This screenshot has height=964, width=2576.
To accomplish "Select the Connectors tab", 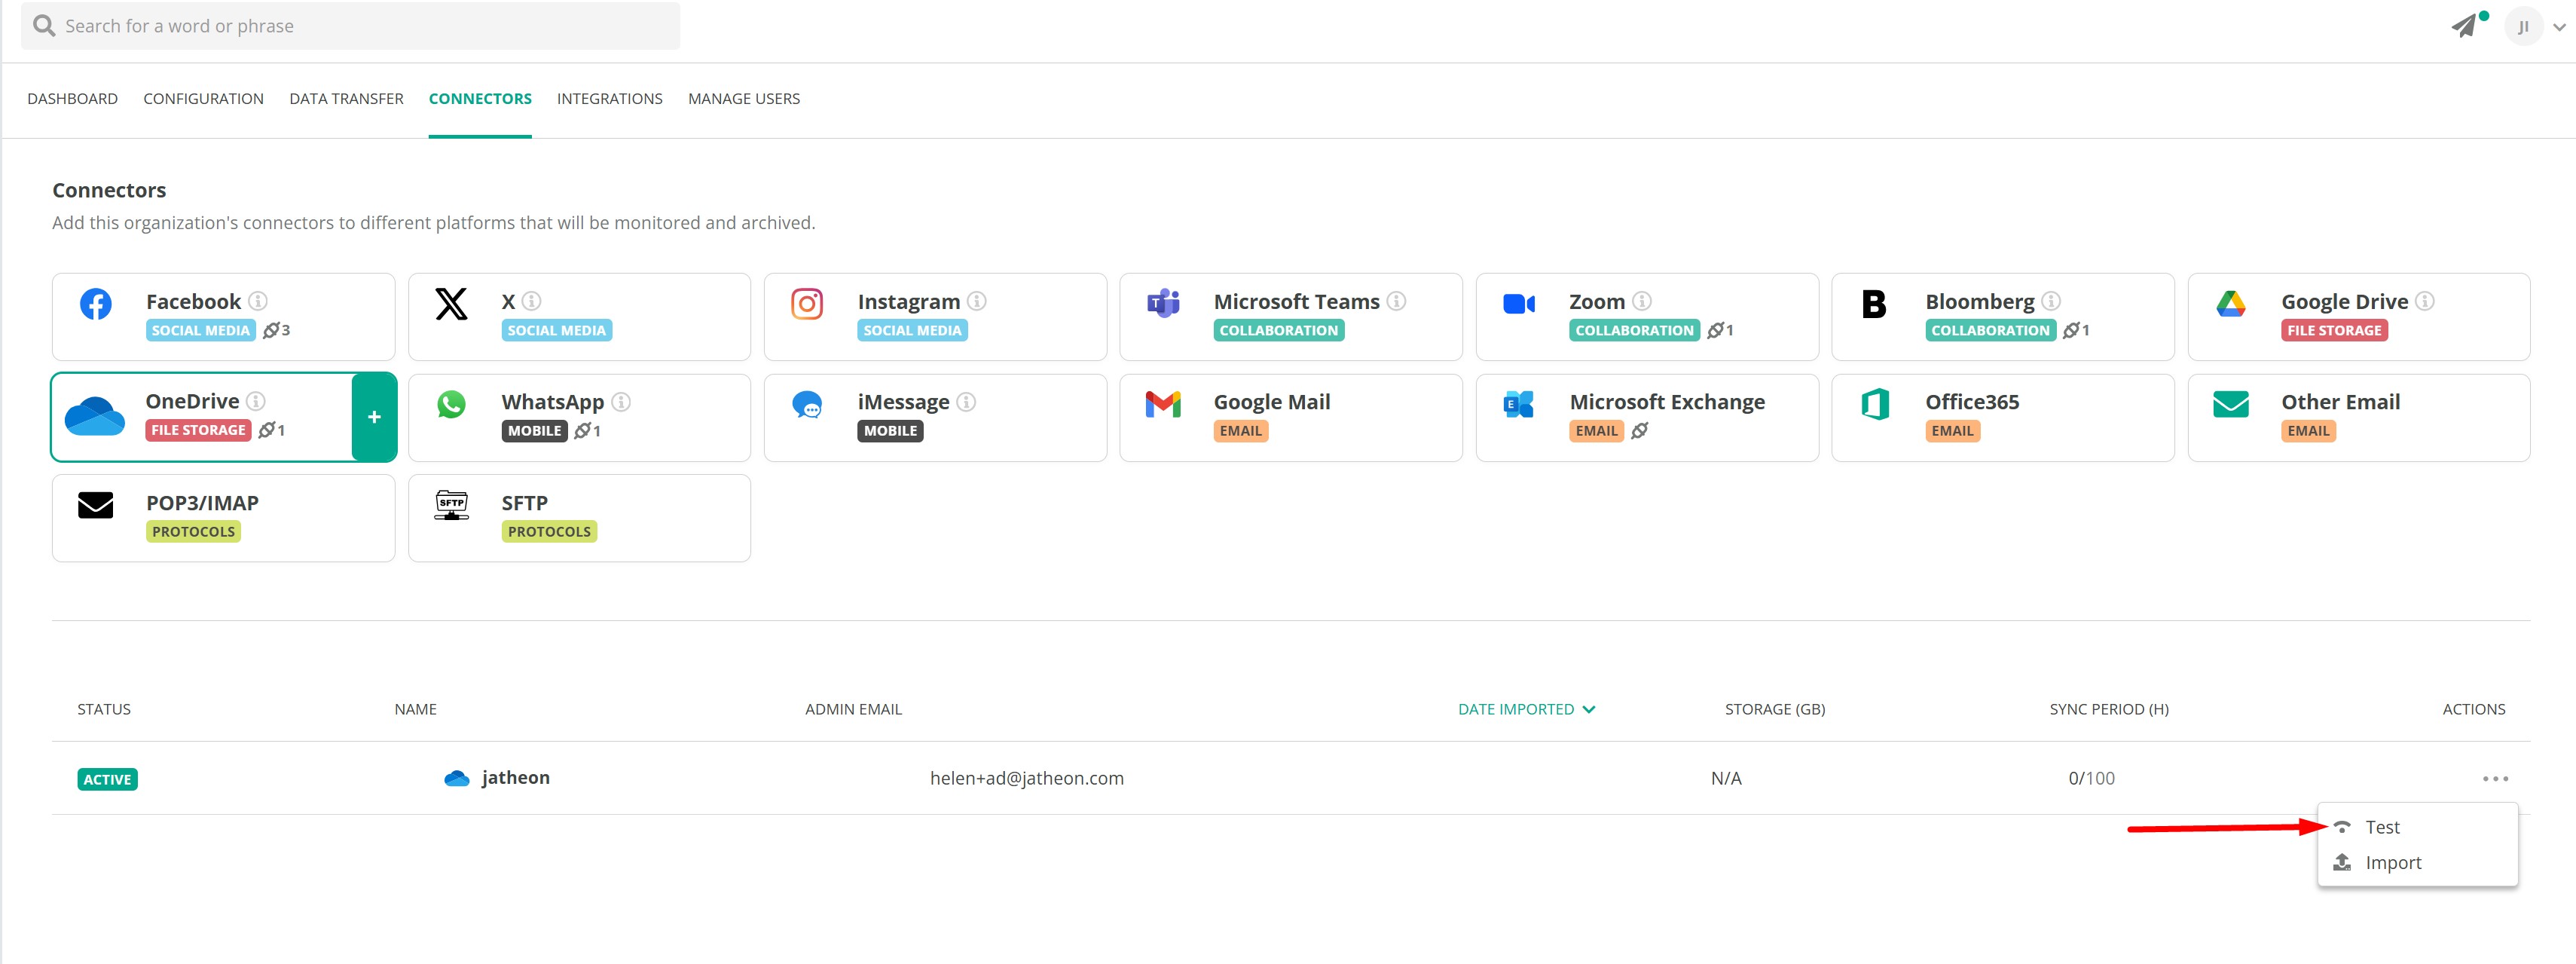I will click(480, 98).
